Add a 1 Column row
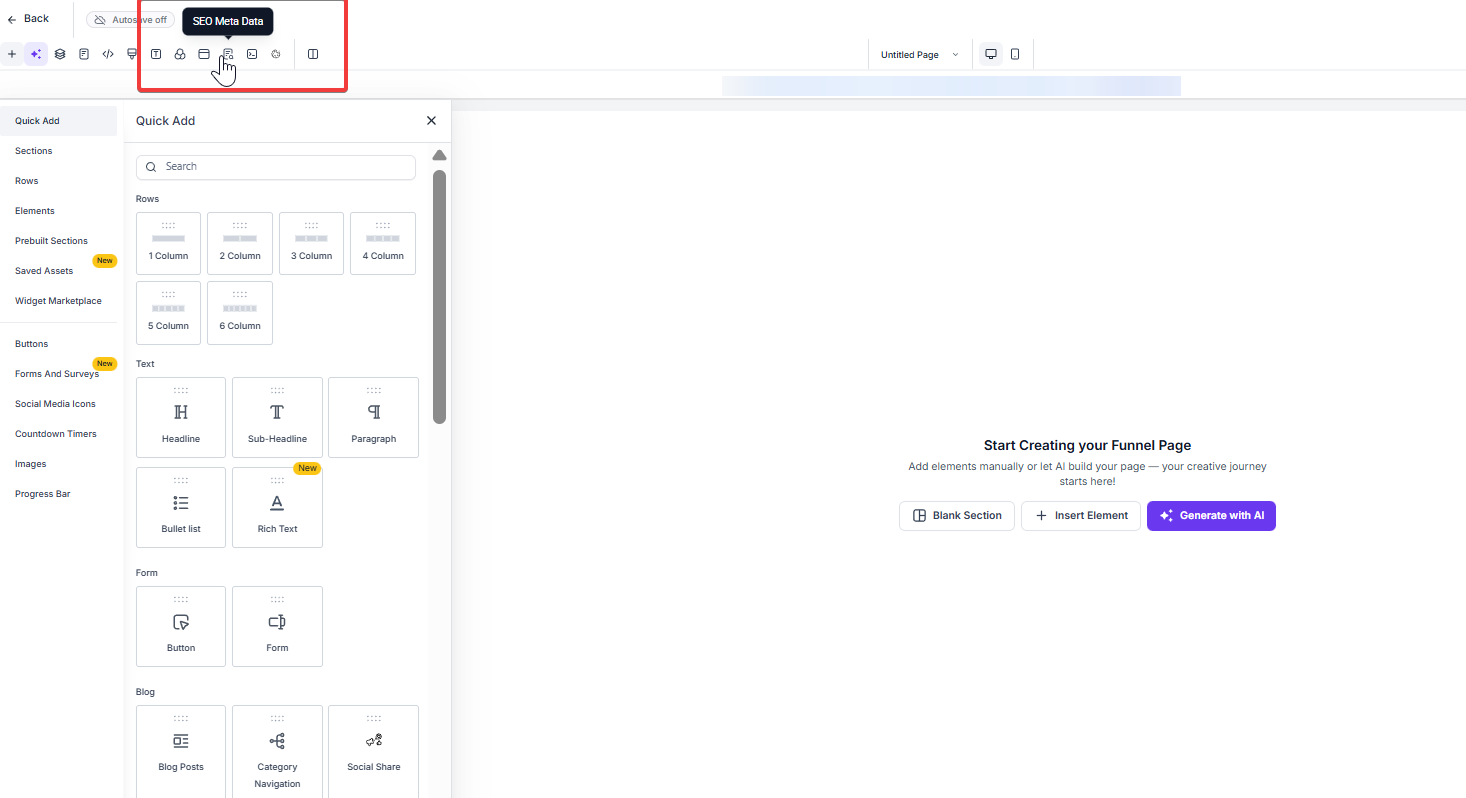Viewport: 1466px width, 798px height. [168, 243]
